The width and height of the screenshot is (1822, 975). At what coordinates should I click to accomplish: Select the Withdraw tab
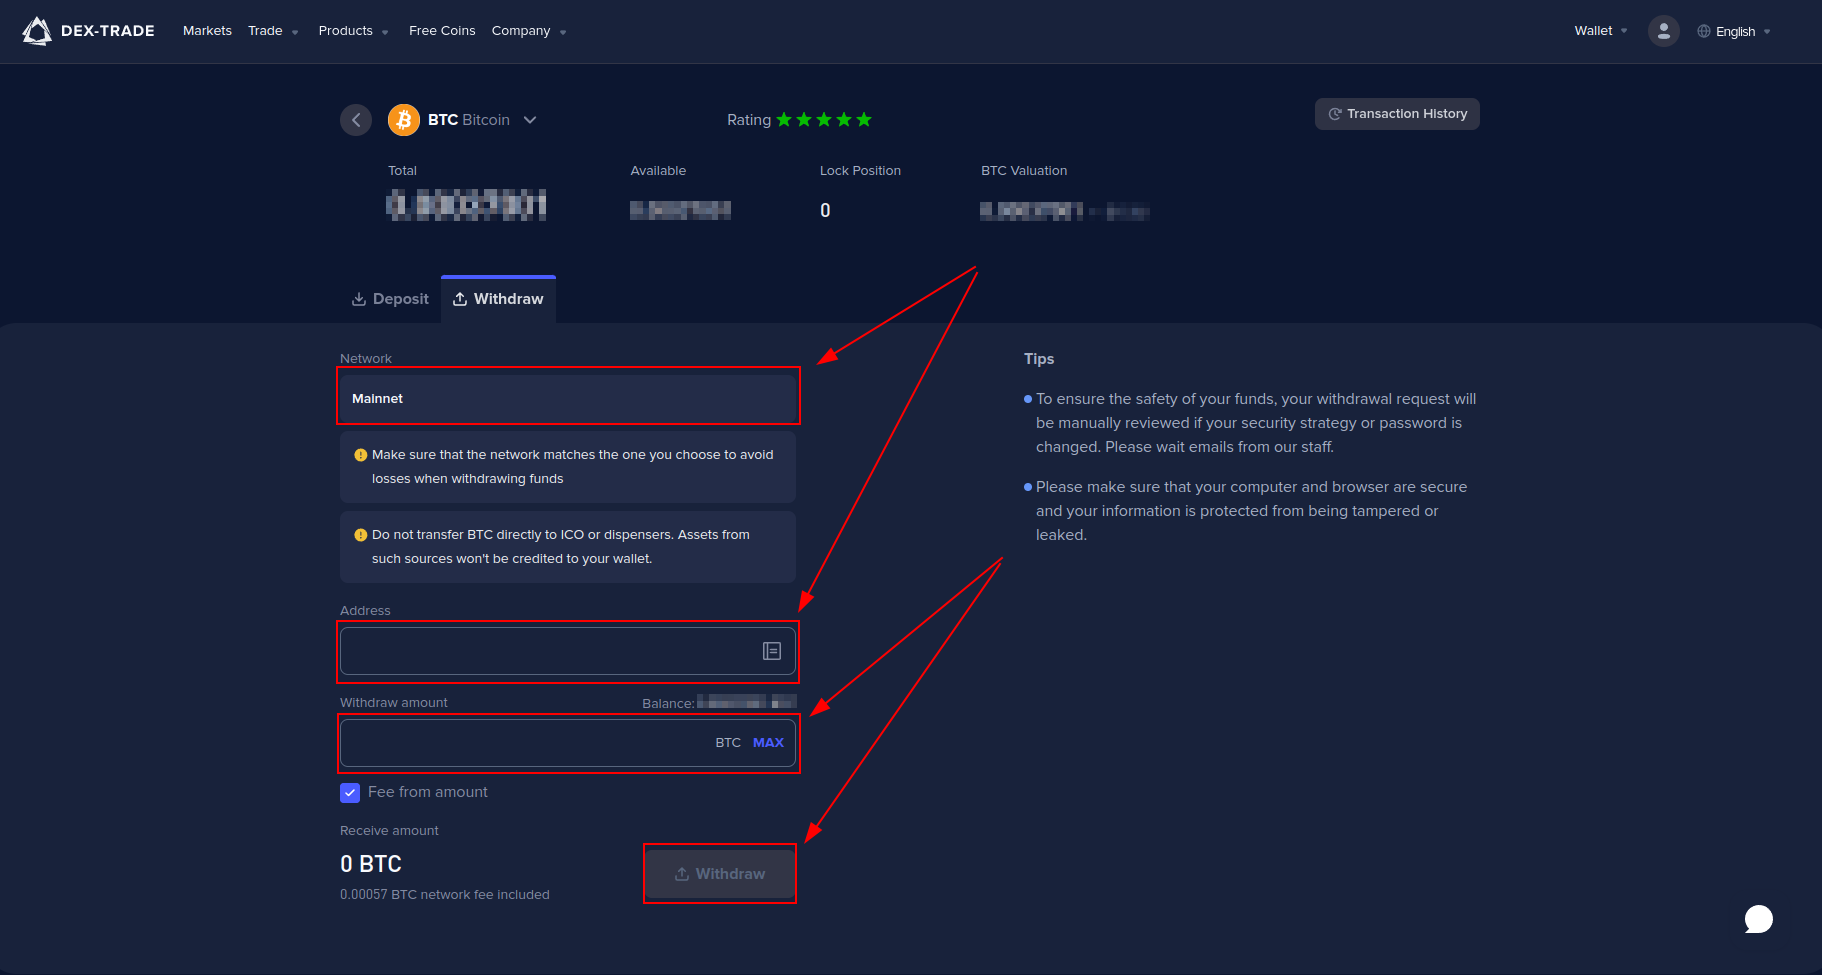(498, 299)
